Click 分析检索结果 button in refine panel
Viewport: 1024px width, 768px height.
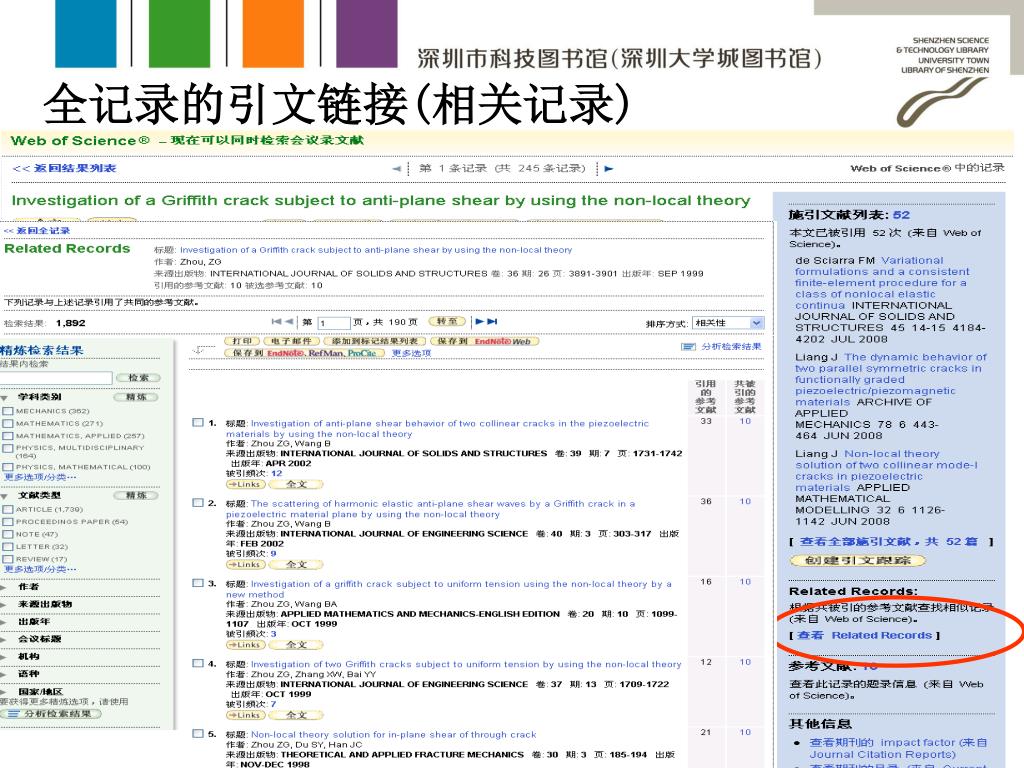(x=51, y=714)
